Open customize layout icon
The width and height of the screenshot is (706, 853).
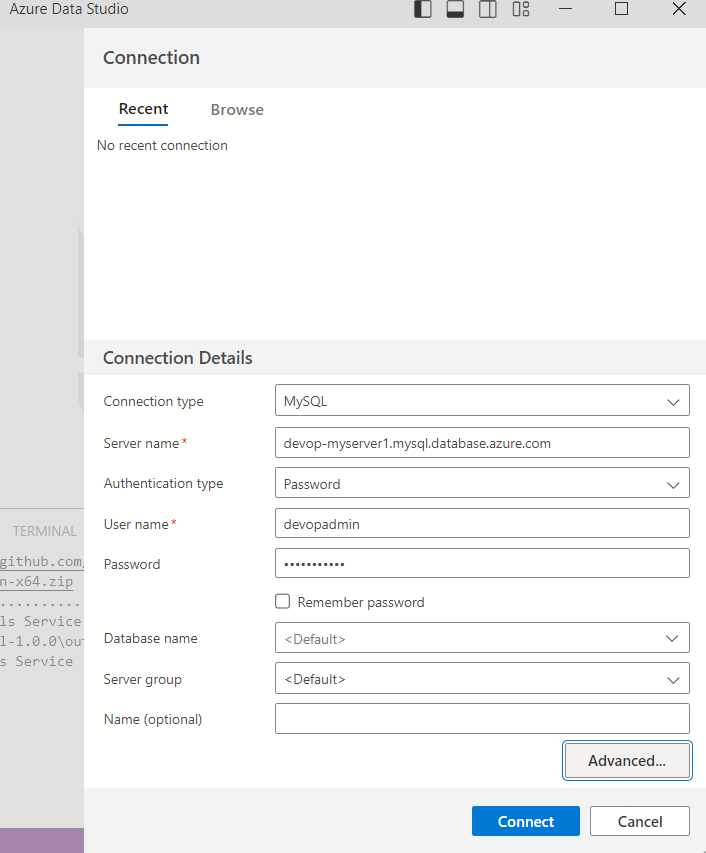coord(521,9)
